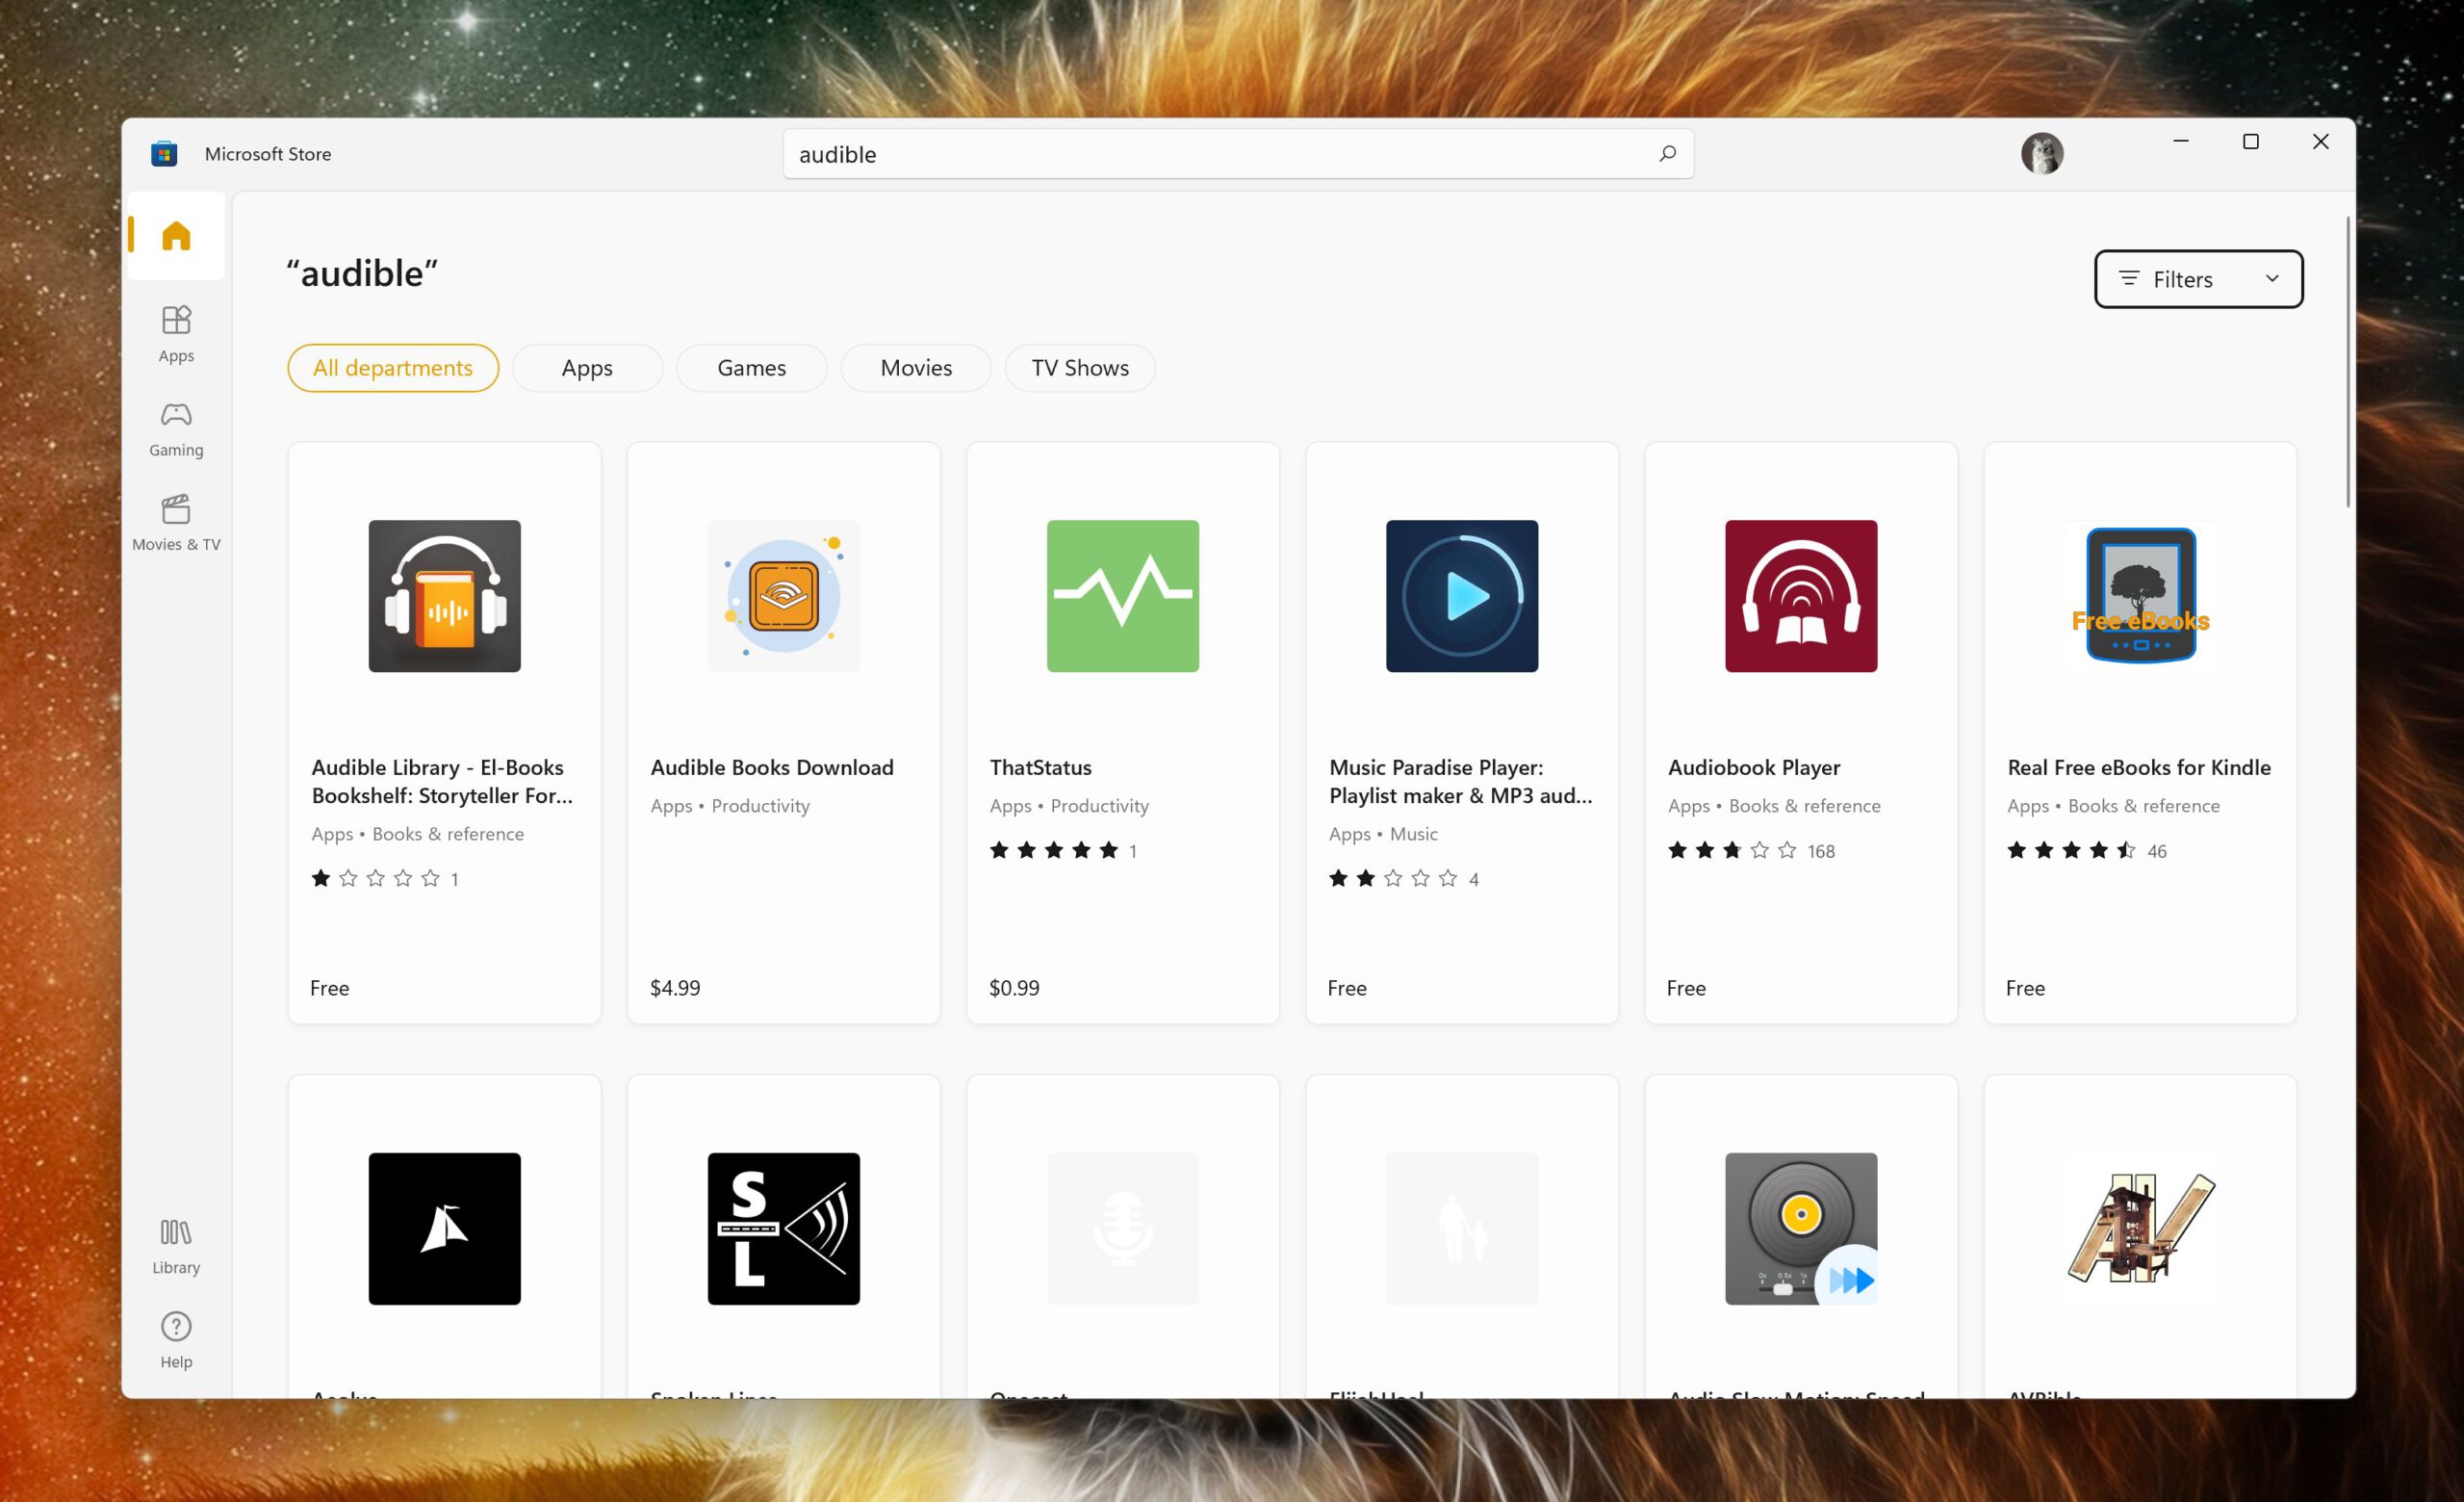Select the Games department filter
The height and width of the screenshot is (1502, 2464).
[752, 368]
